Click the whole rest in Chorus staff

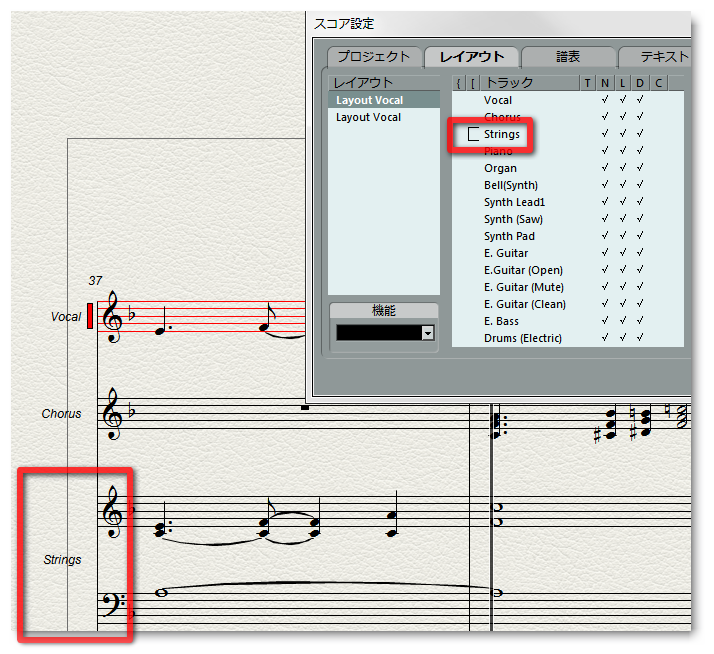[305, 408]
